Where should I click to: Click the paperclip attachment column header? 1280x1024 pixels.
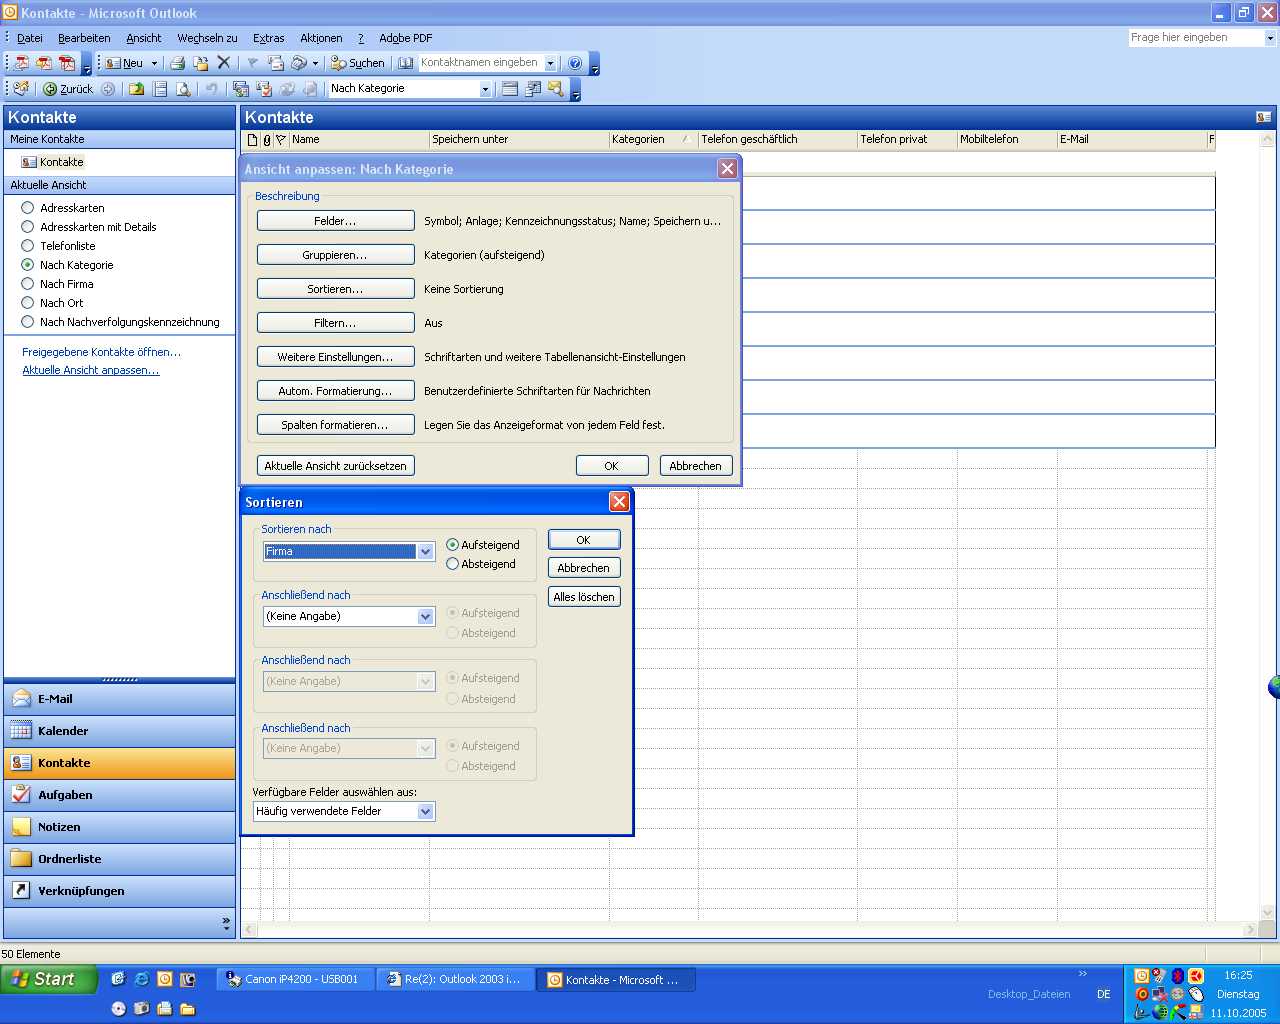(x=267, y=140)
